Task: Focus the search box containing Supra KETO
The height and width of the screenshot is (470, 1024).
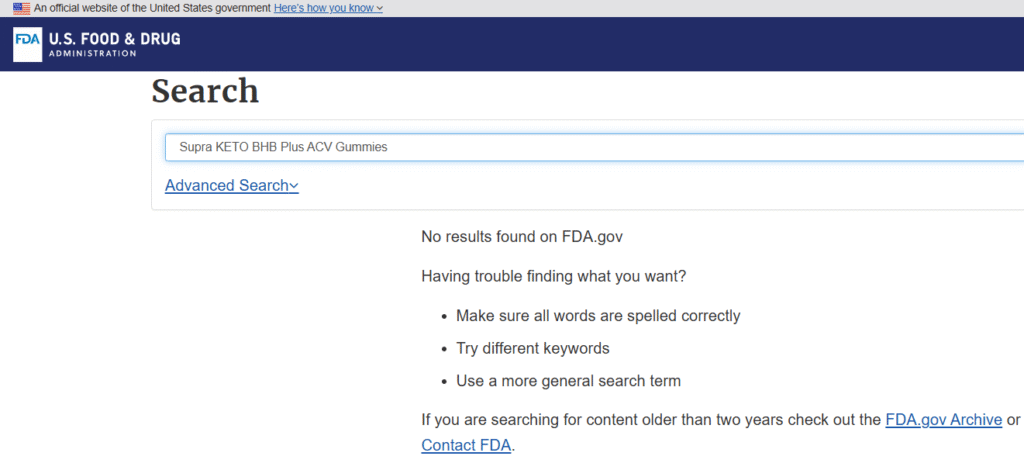Action: click(x=590, y=147)
